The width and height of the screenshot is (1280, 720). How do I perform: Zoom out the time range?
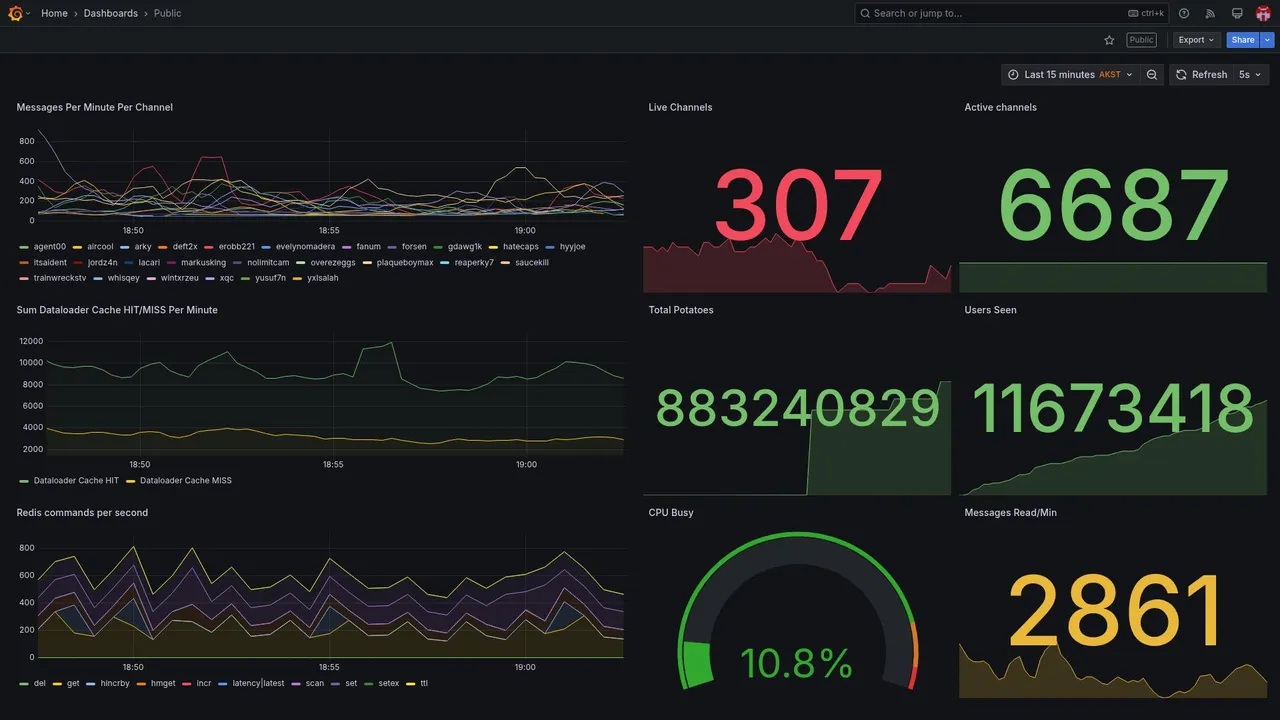[1152, 75]
